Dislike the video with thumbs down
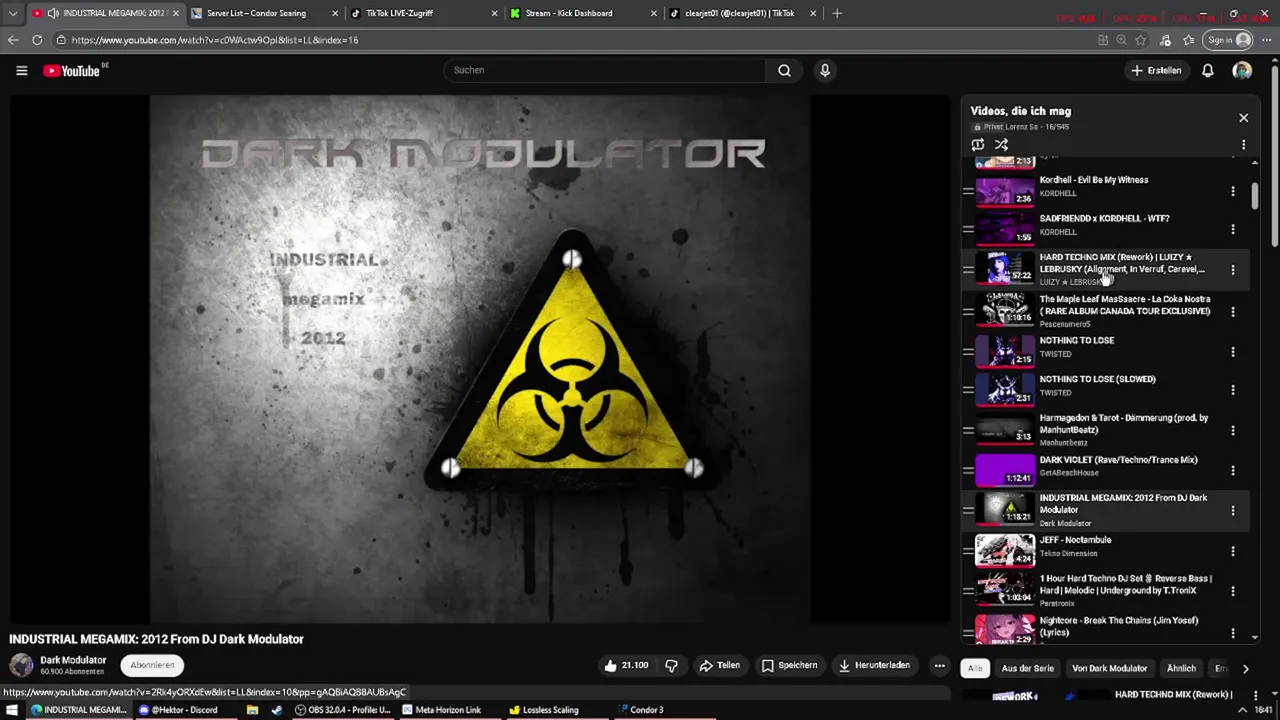Viewport: 1280px width, 720px height. click(671, 665)
